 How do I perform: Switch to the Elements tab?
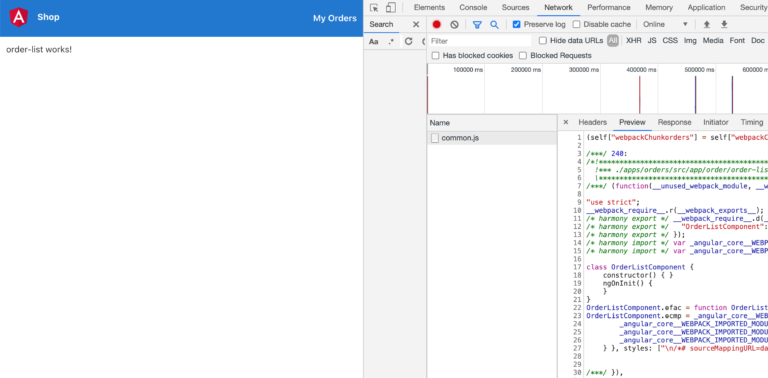click(x=429, y=8)
